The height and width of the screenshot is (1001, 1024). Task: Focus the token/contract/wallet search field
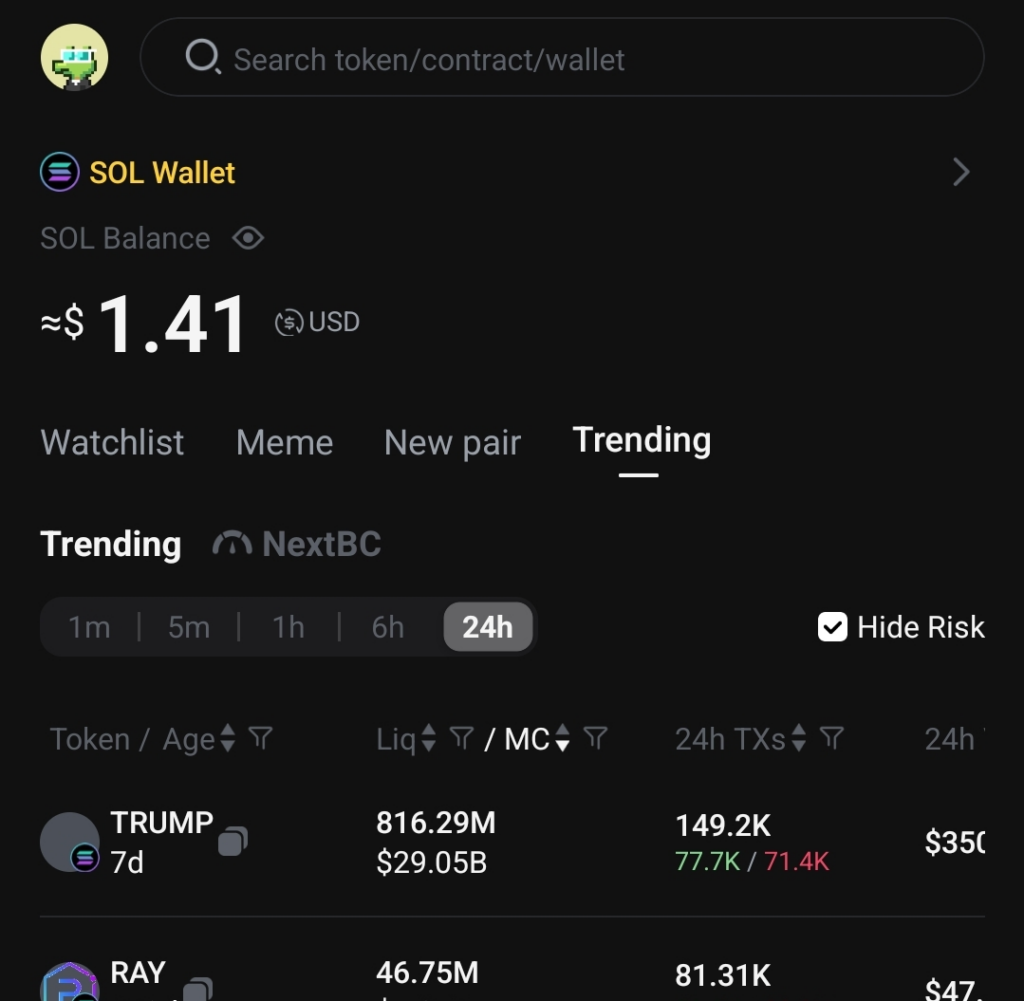(x=580, y=59)
